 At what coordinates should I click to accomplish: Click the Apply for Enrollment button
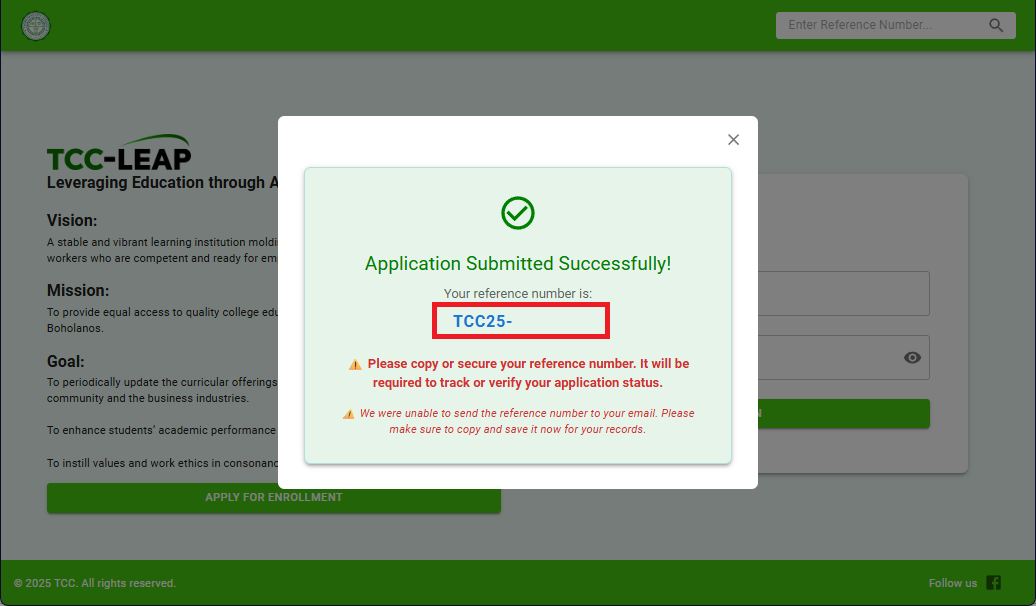(x=274, y=497)
